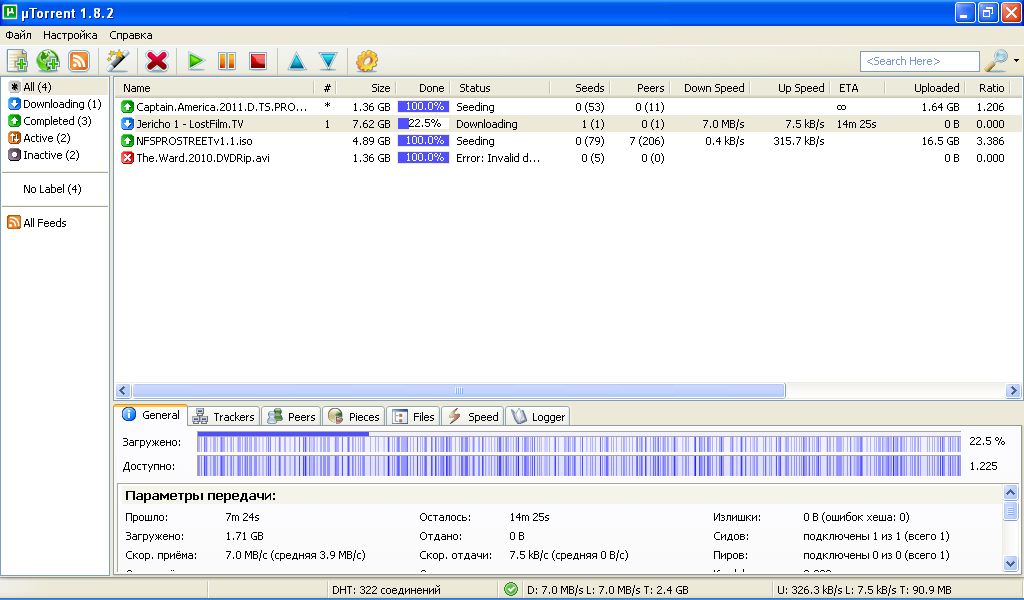Click the error icon of The.Ward.2010.DVDRip.avi
The image size is (1024, 600).
[127, 157]
